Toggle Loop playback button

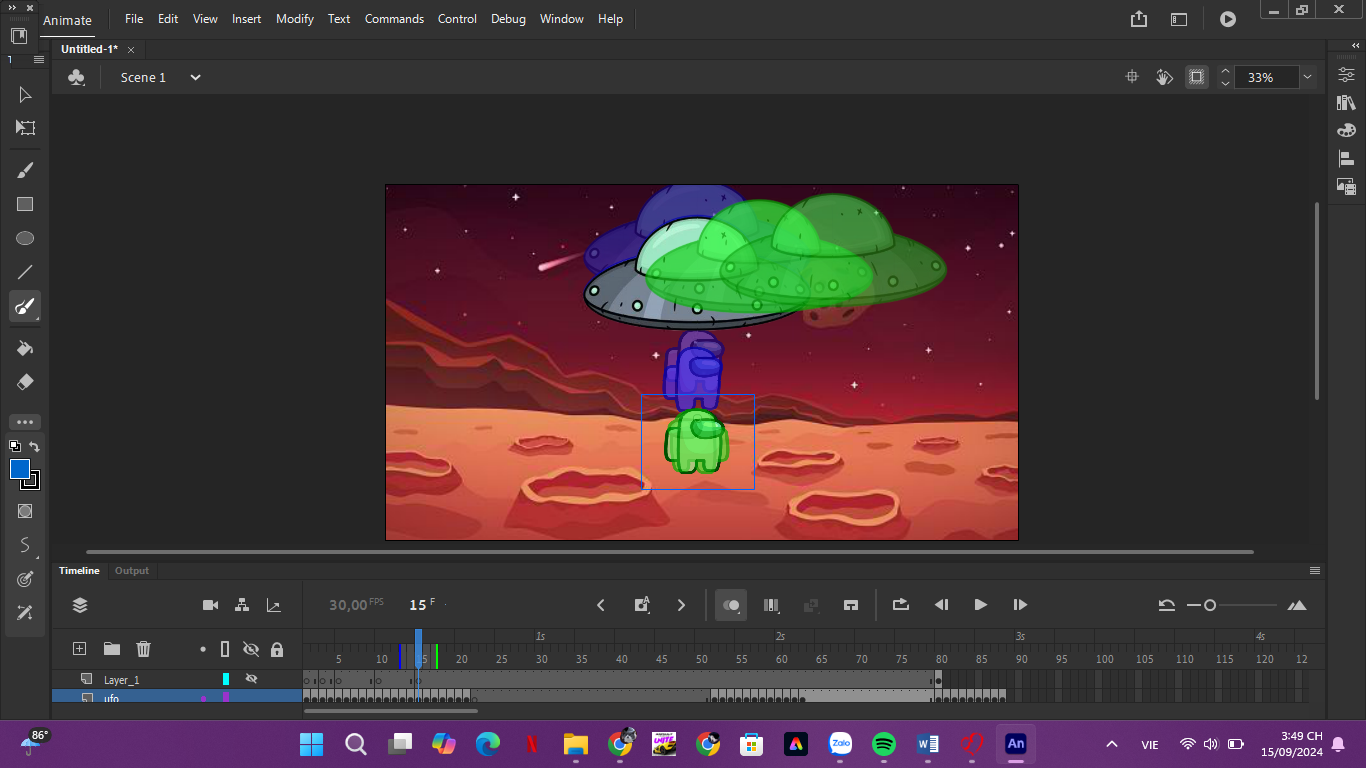tap(900, 605)
